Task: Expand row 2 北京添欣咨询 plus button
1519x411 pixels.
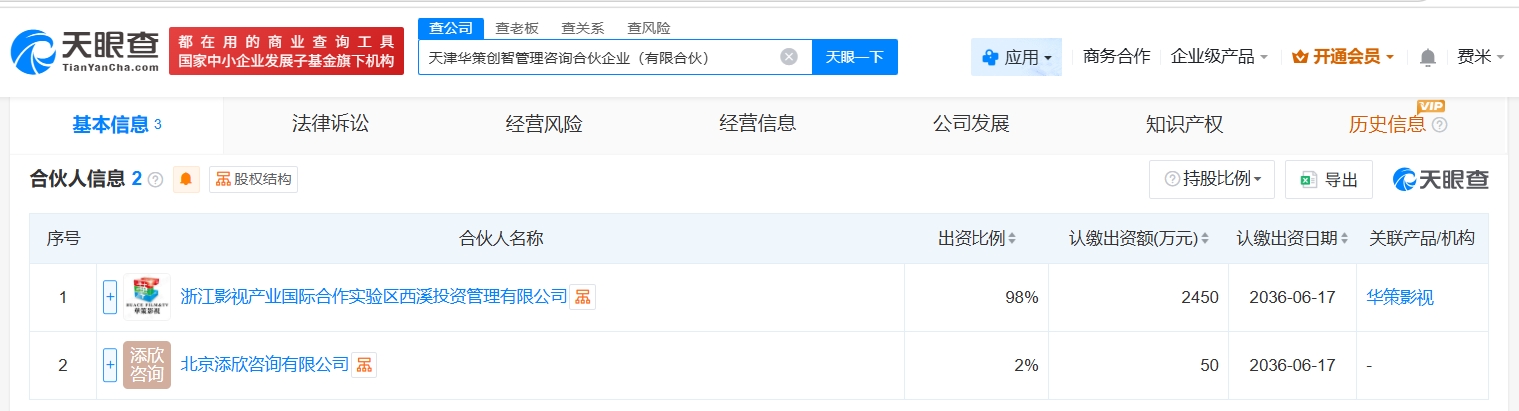Action: (x=110, y=366)
